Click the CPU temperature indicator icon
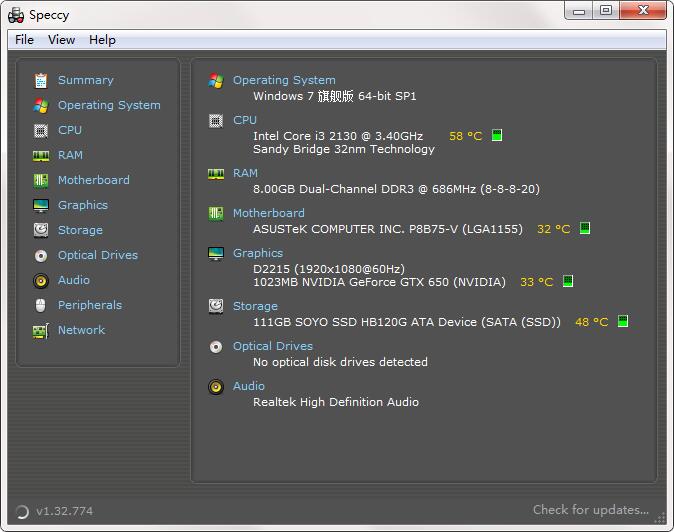Viewport: 674px width, 532px height. (x=497, y=136)
